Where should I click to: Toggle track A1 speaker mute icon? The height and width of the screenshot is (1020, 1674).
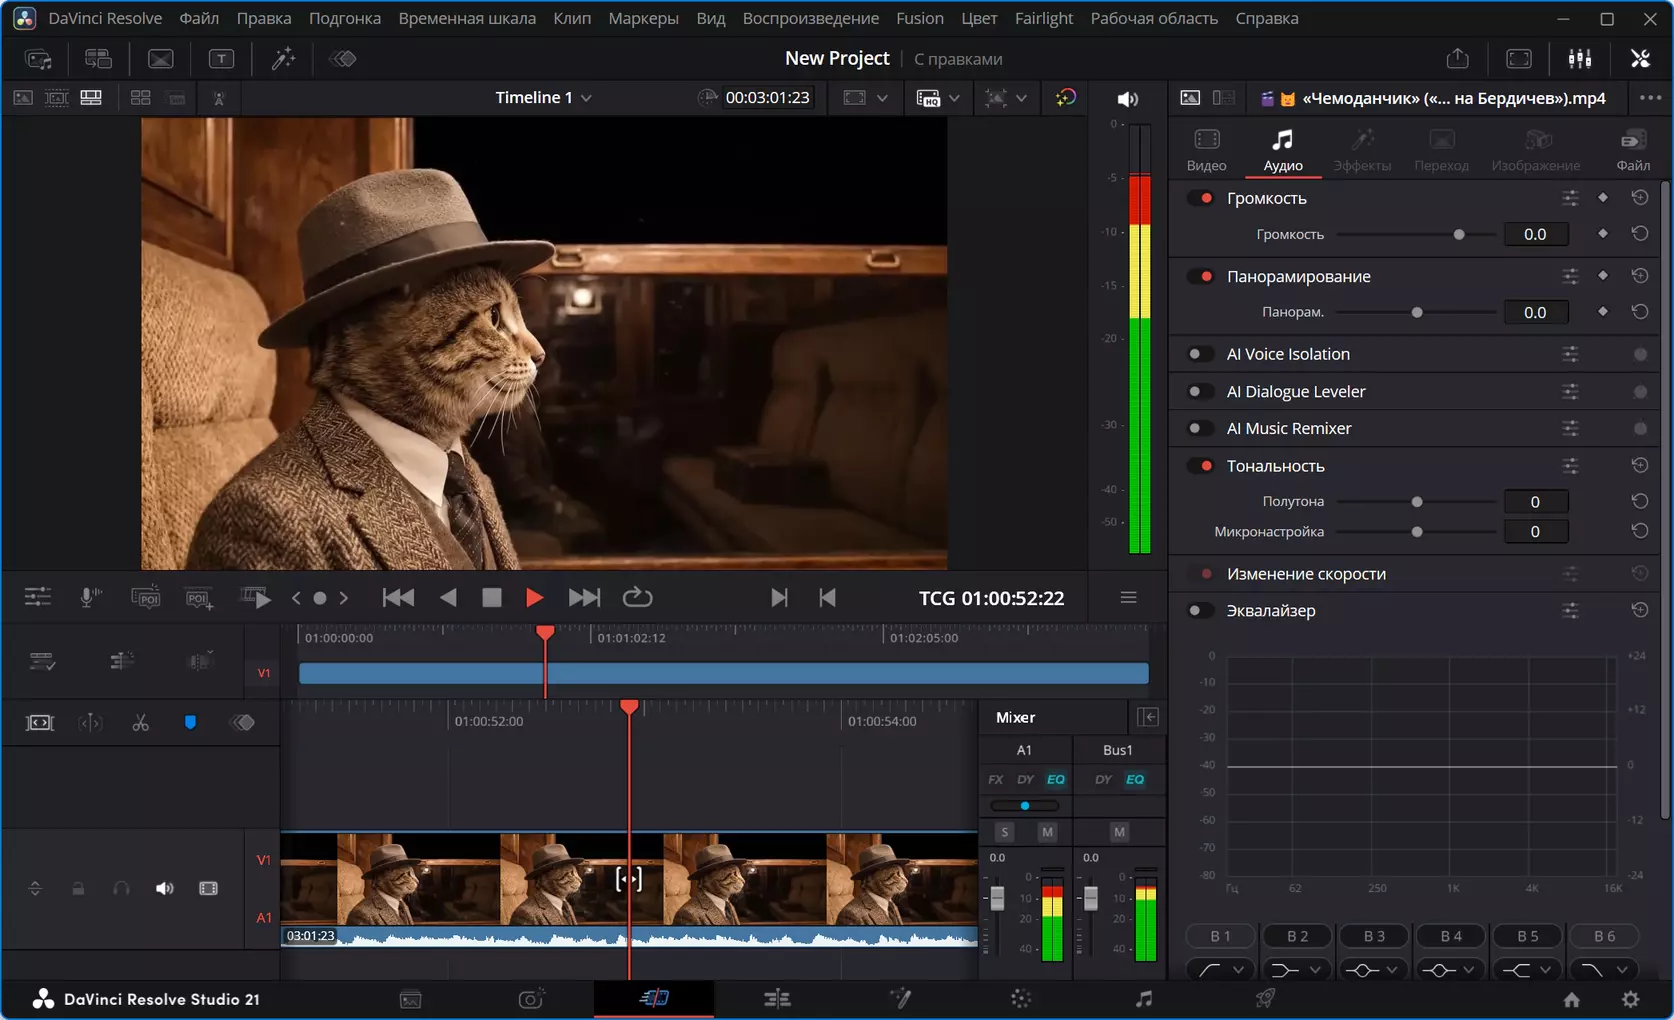164,889
